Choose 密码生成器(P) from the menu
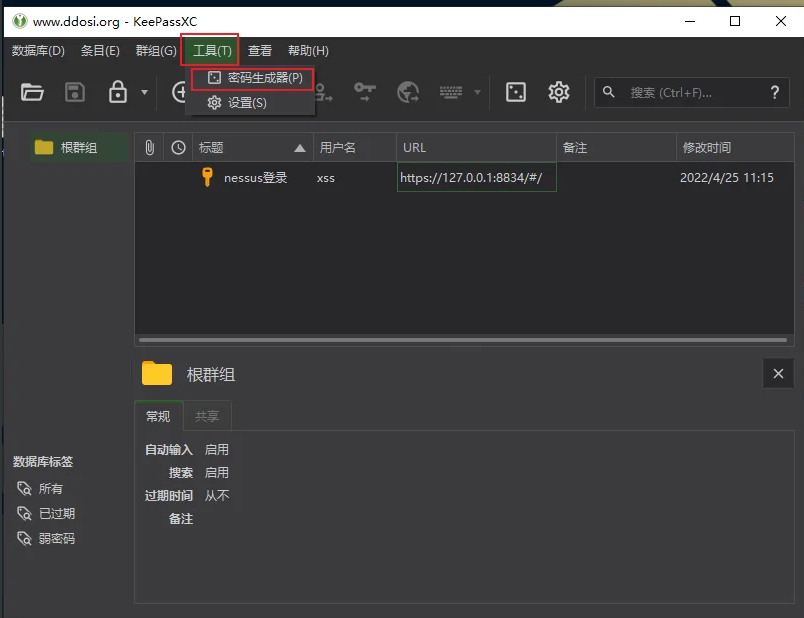This screenshot has height=618, width=804. point(253,78)
